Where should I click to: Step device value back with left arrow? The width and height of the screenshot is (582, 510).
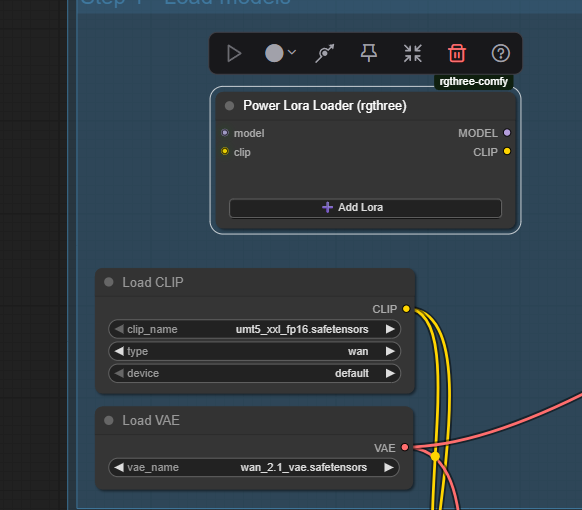click(119, 373)
